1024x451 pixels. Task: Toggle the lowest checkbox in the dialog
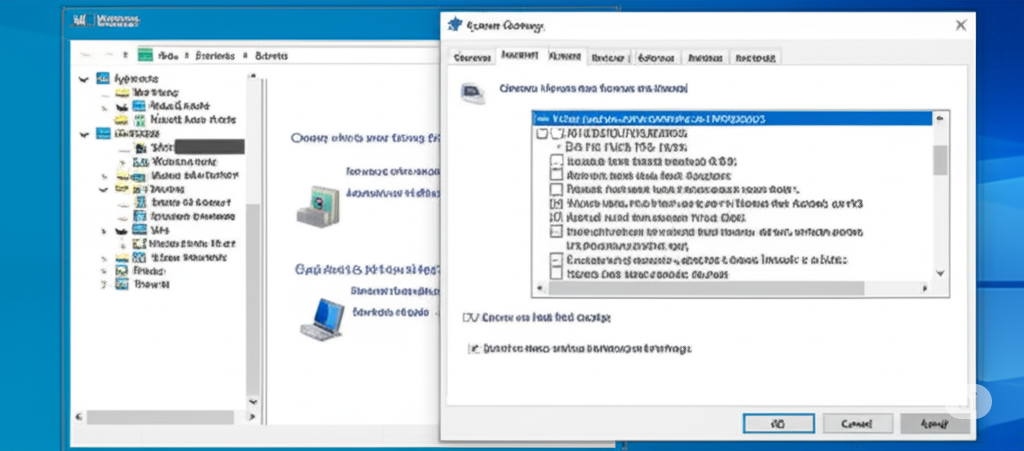[x=475, y=349]
